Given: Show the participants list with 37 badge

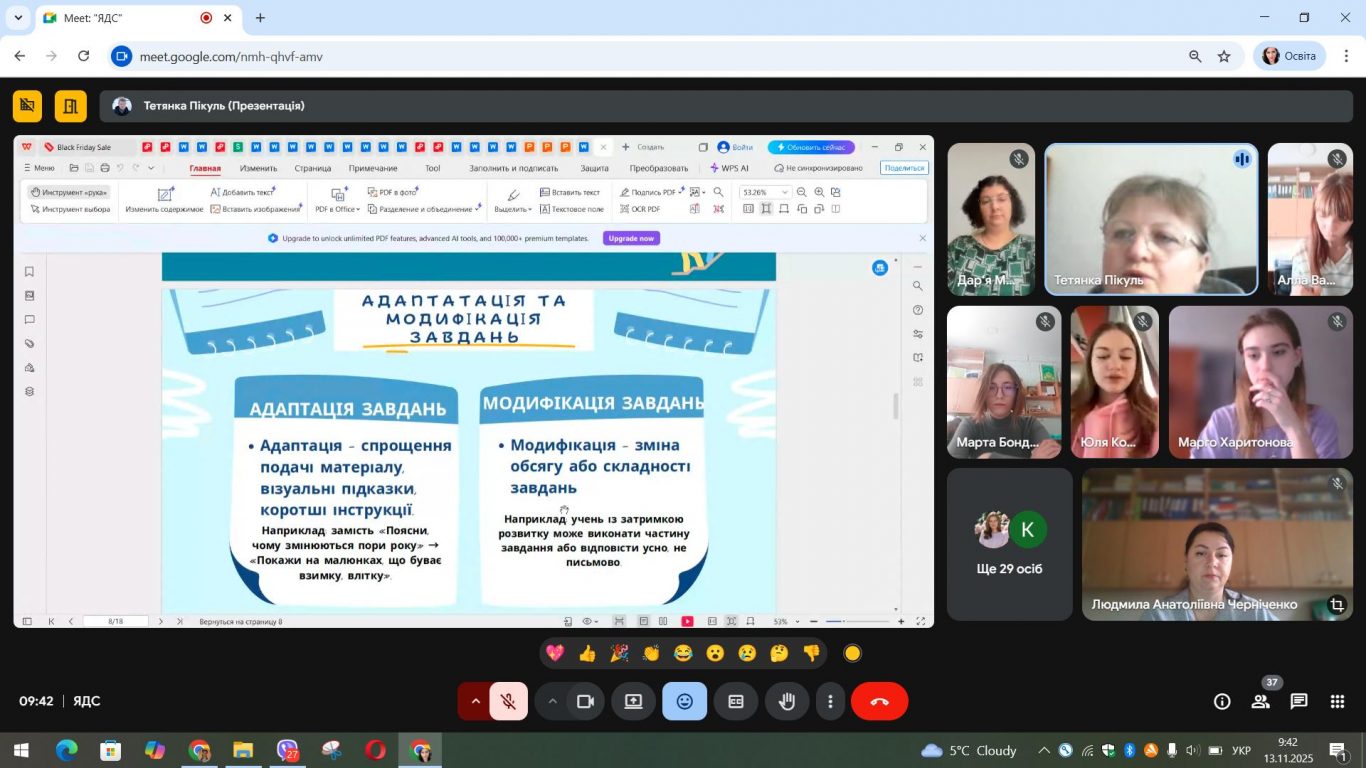Looking at the screenshot, I should click(x=1261, y=702).
